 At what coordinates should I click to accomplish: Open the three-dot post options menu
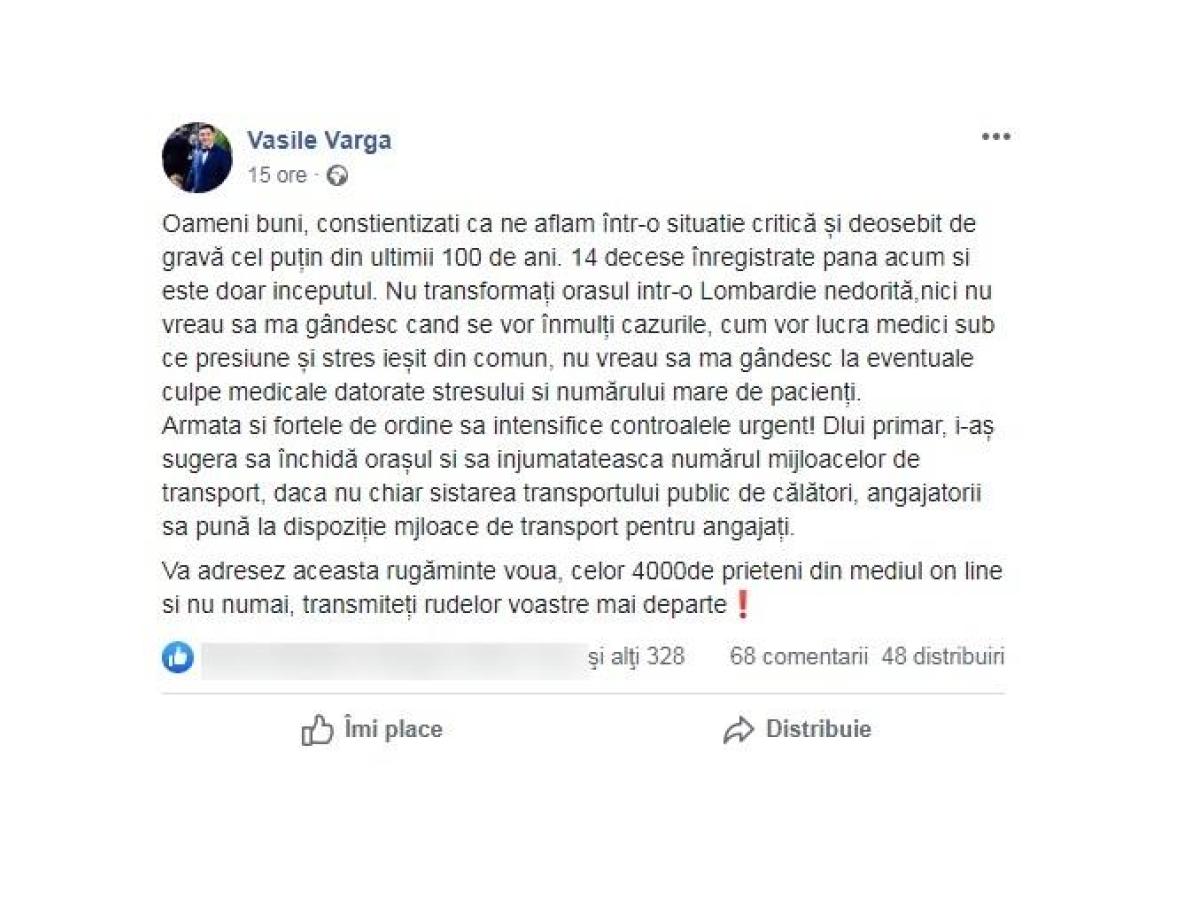pos(995,137)
